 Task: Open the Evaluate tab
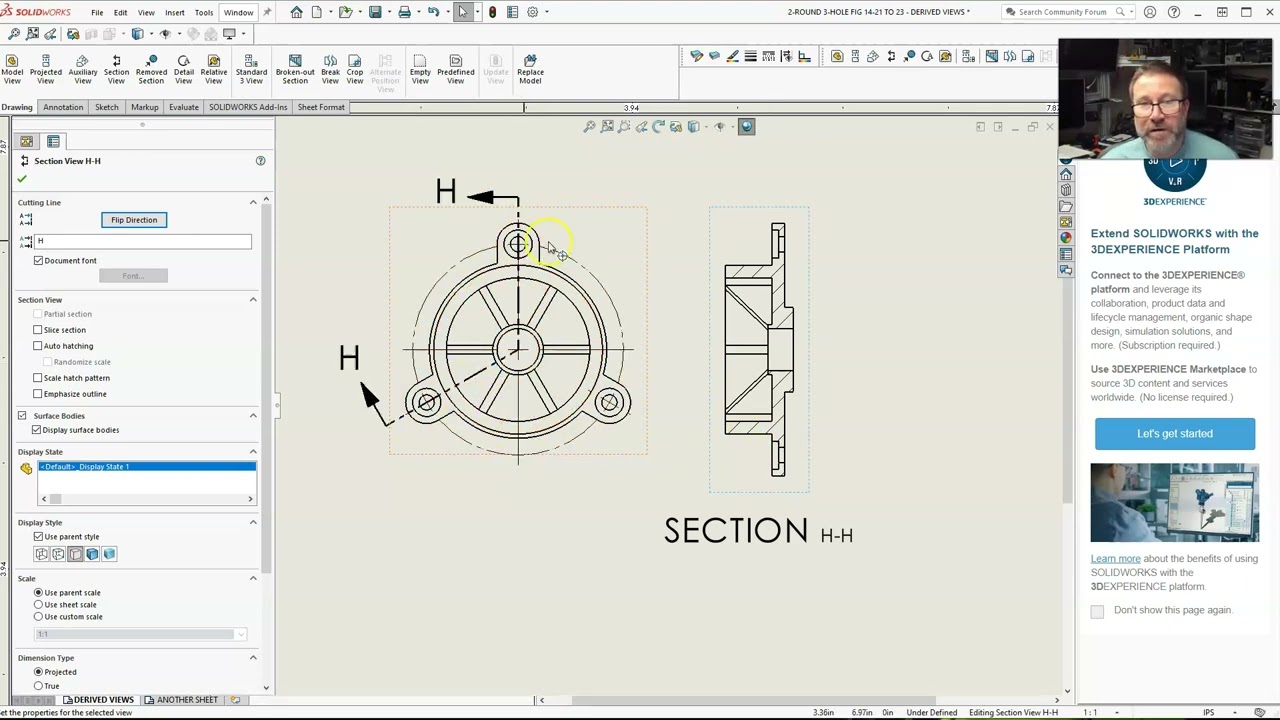tap(183, 107)
